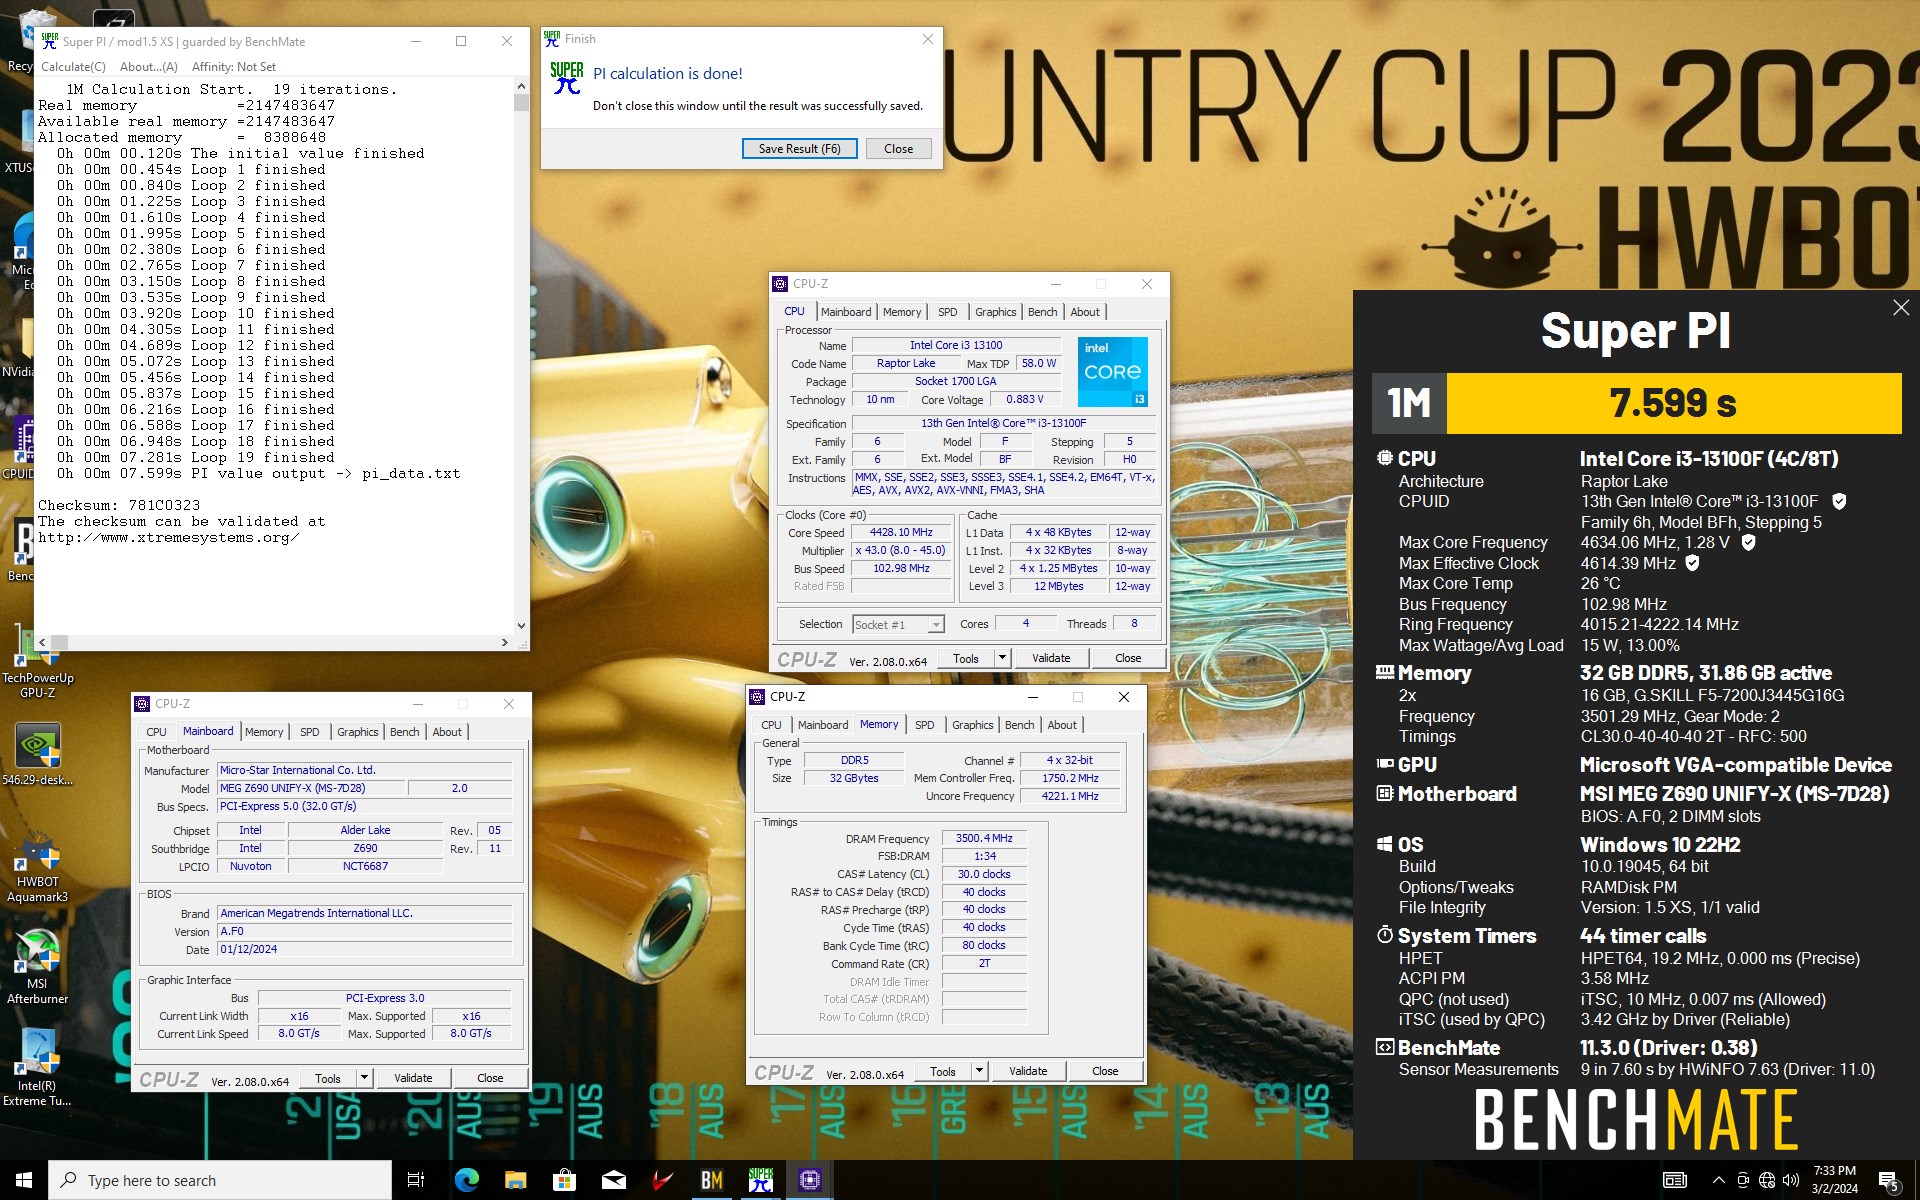Click the 7.599 s result score
Viewport: 1920px width, 1200px height.
click(x=1673, y=403)
